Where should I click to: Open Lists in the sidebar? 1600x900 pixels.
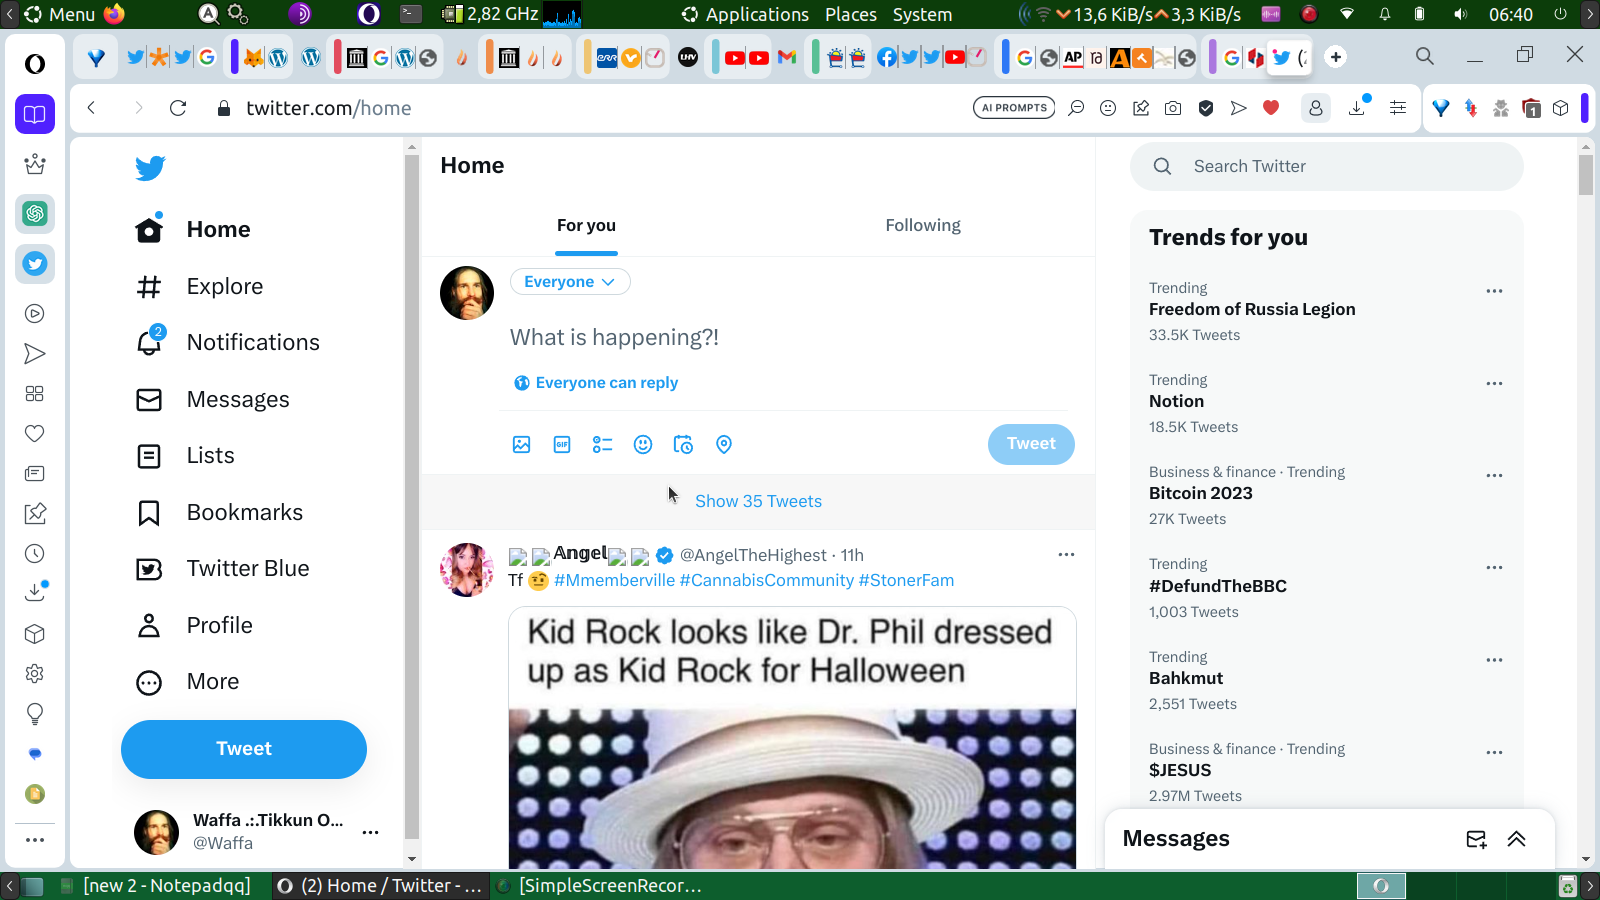[186, 456]
